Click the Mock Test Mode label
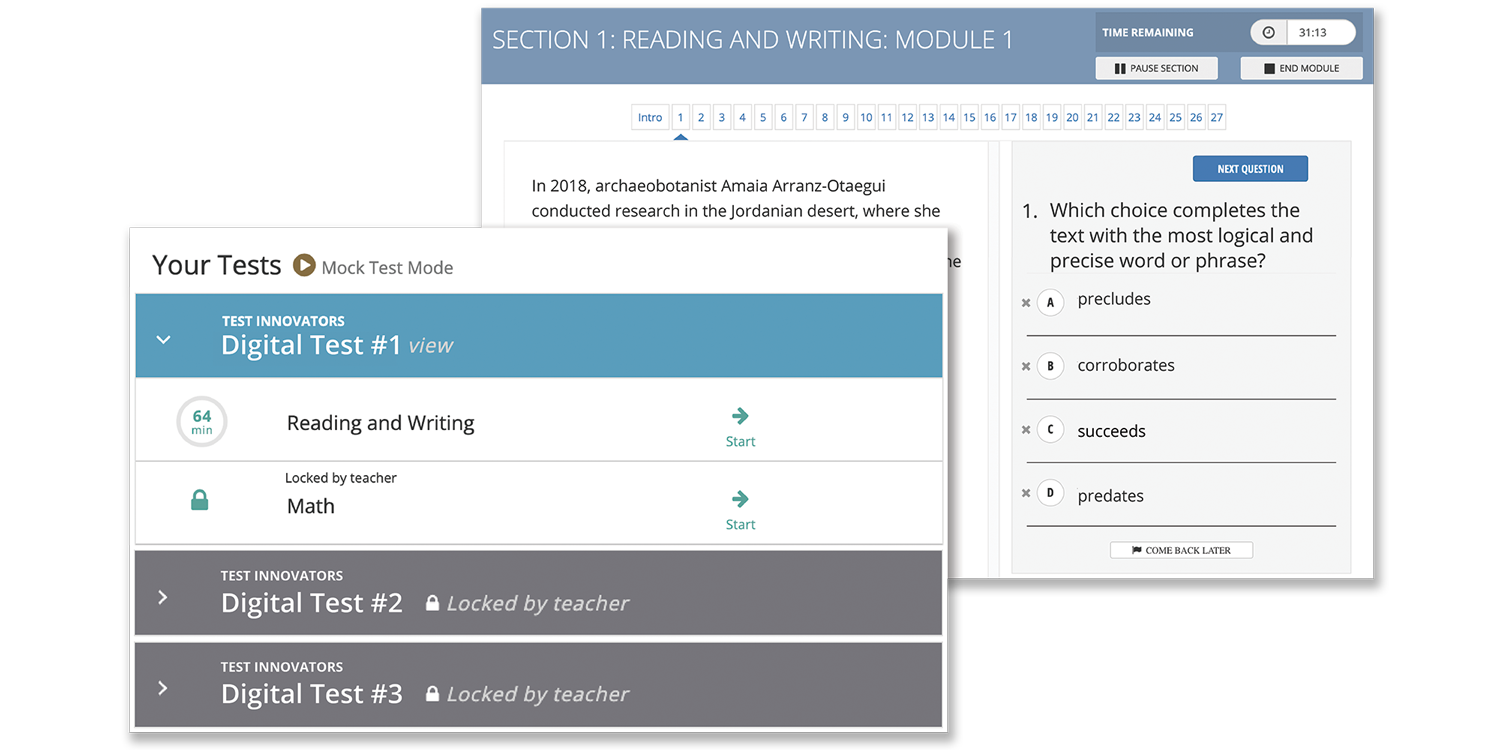 [387, 268]
